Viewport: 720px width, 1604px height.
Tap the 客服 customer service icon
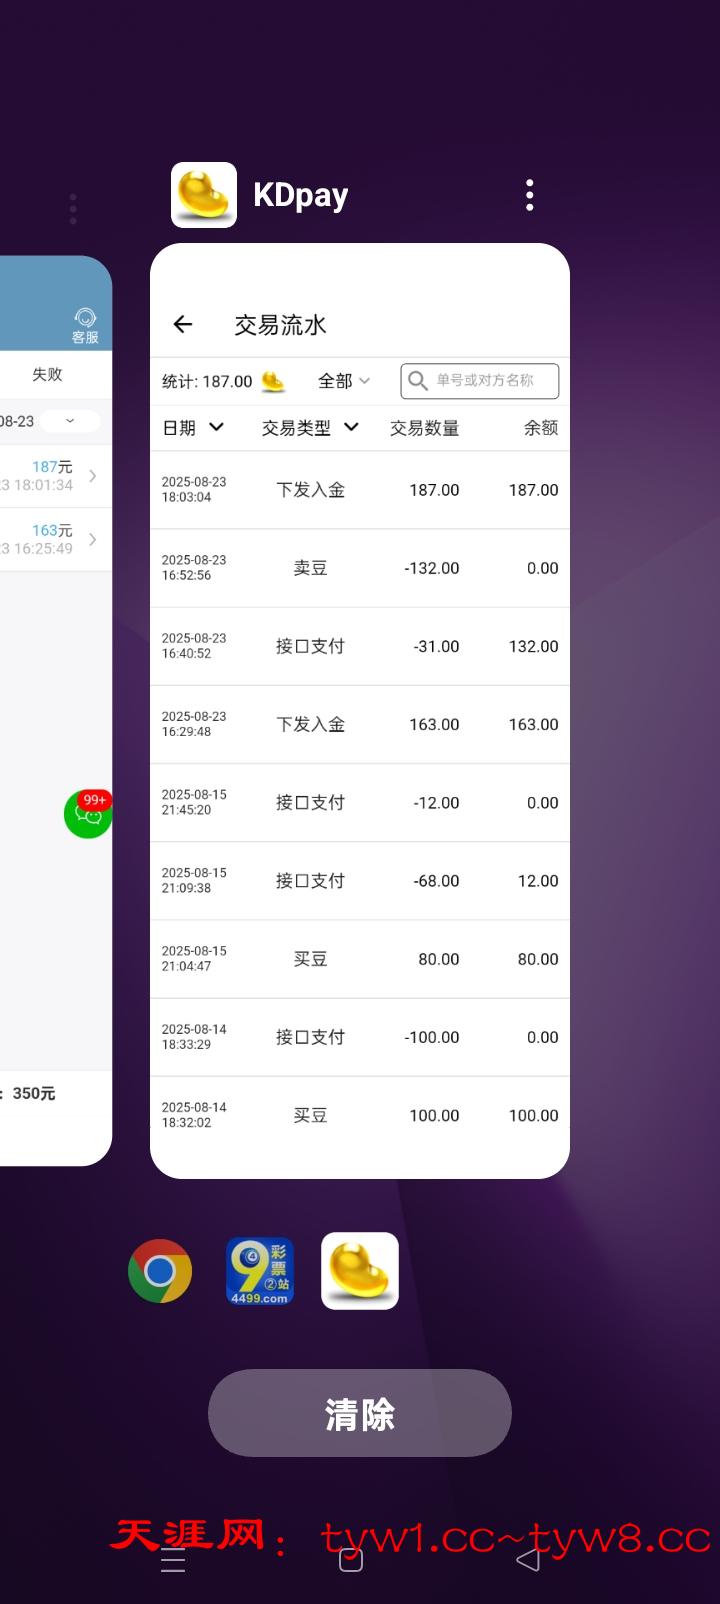[x=85, y=325]
